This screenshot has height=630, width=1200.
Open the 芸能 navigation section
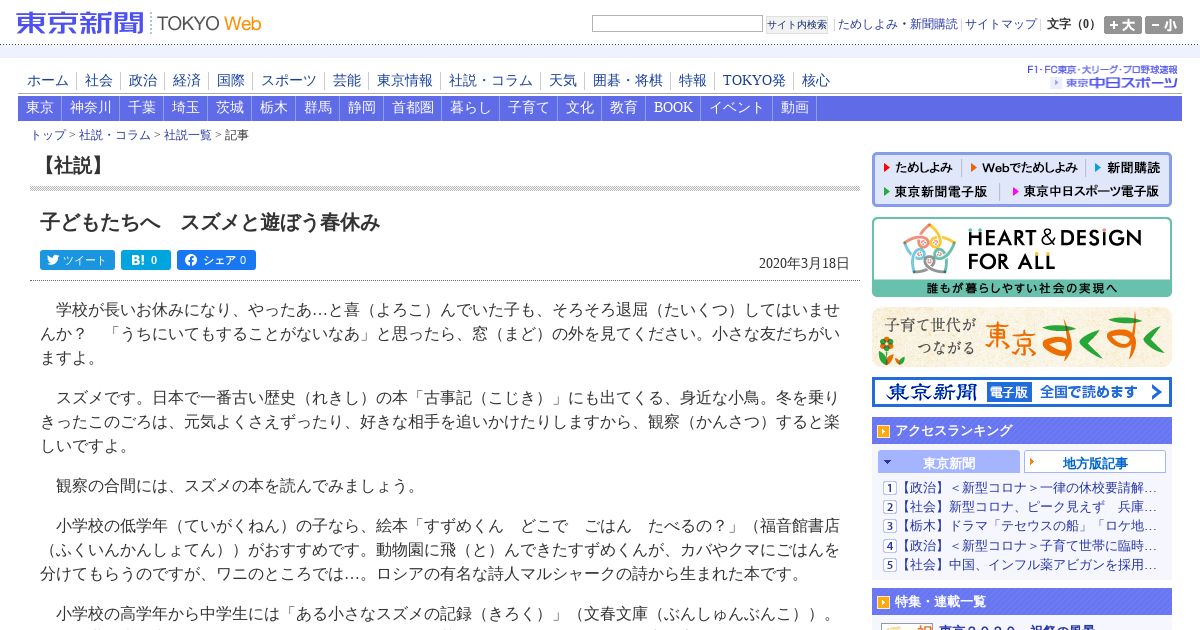[x=347, y=81]
